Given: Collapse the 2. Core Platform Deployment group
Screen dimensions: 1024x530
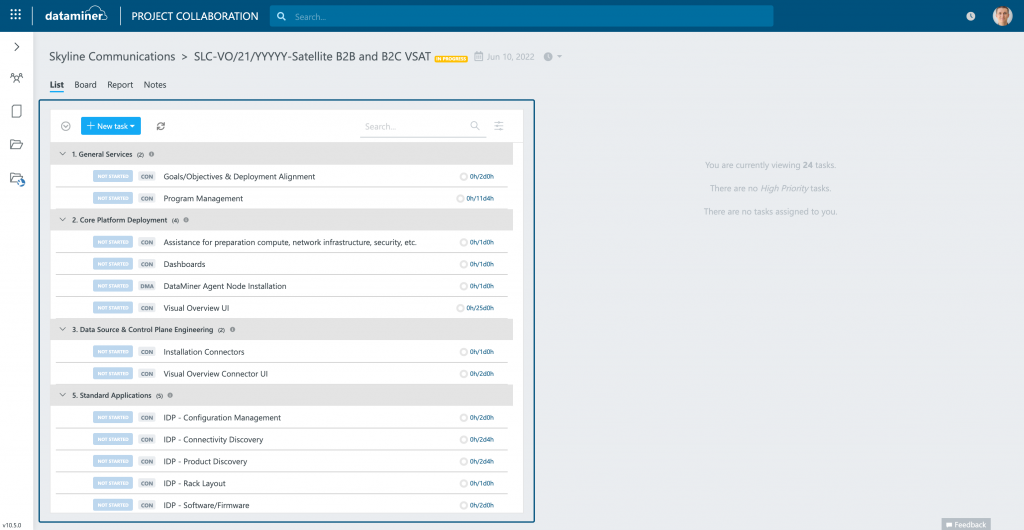Looking at the screenshot, I should coord(63,220).
